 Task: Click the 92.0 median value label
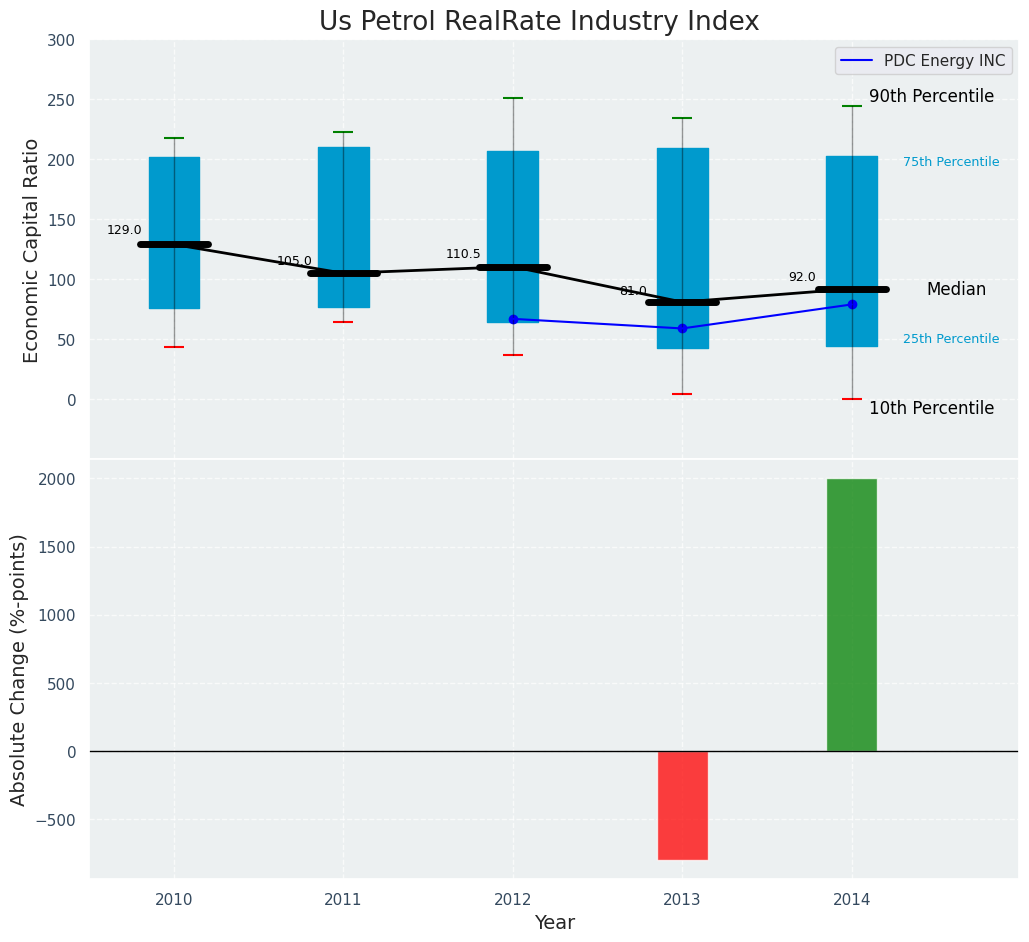tap(802, 277)
